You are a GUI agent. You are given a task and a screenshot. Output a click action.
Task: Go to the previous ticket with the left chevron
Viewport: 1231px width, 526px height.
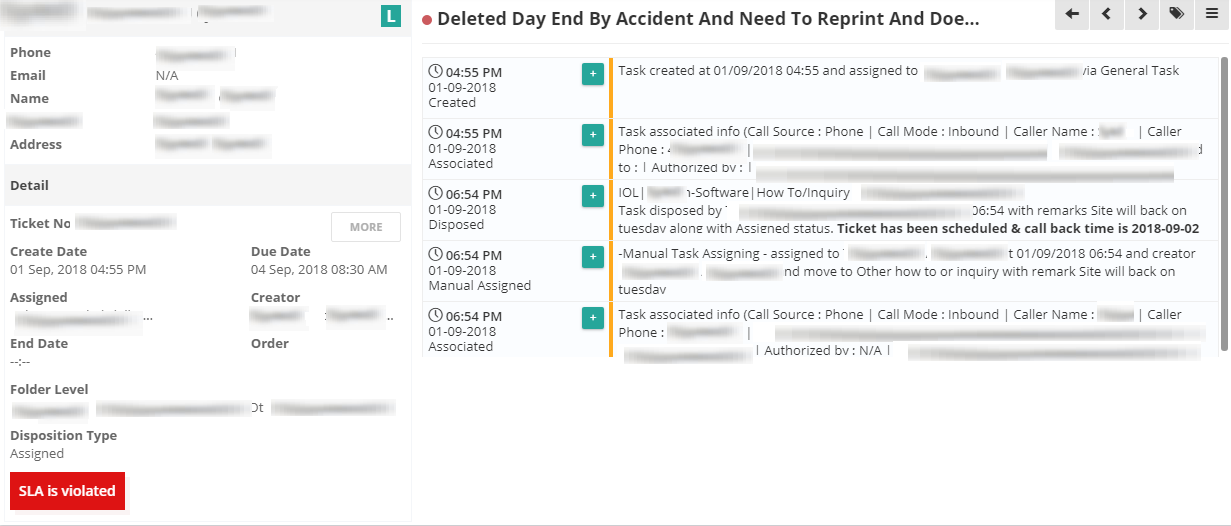pyautogui.click(x=1106, y=14)
